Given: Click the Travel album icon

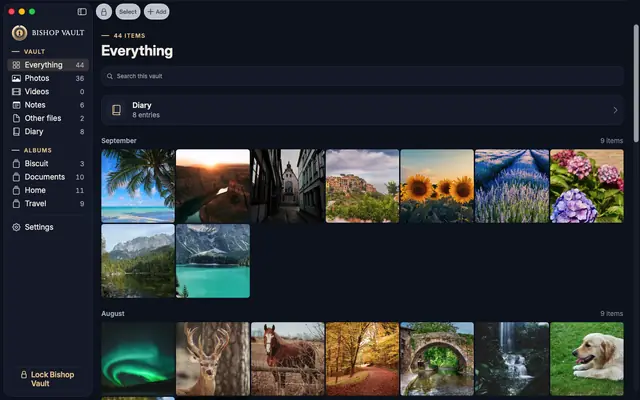Looking at the screenshot, I should tap(16, 204).
